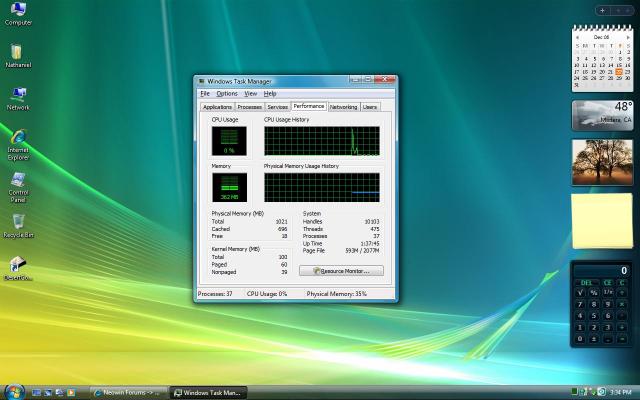Click the green CPU meter tray icon
The height and width of the screenshot is (400, 640).
click(x=574, y=392)
